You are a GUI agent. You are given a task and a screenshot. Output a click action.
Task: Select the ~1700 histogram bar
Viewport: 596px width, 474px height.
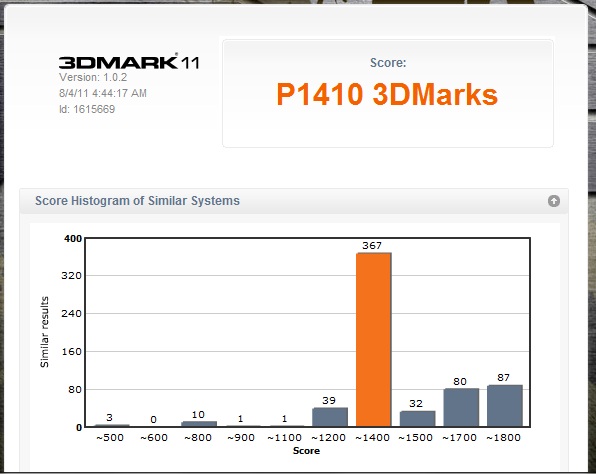click(461, 407)
